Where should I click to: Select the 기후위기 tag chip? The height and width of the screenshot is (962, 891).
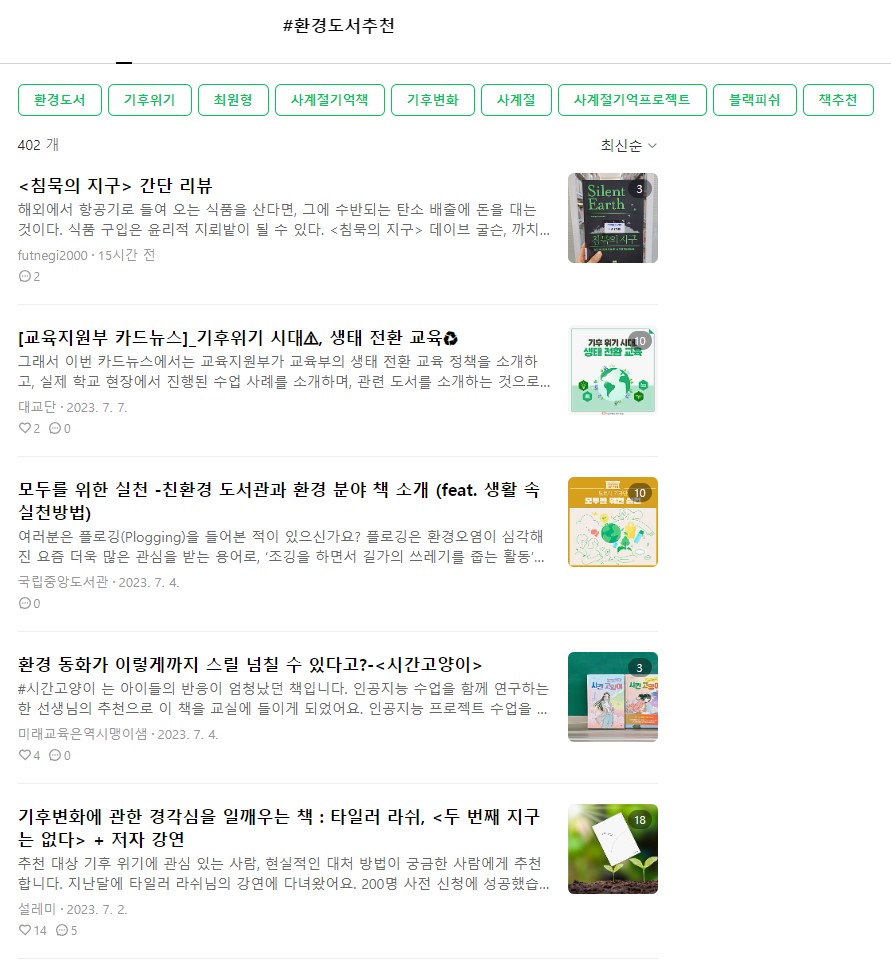[x=150, y=100]
